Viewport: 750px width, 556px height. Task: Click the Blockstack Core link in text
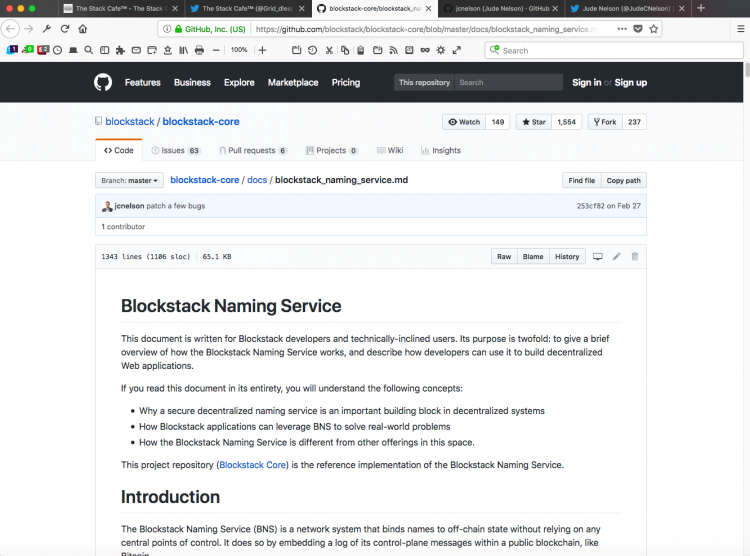tap(253, 465)
